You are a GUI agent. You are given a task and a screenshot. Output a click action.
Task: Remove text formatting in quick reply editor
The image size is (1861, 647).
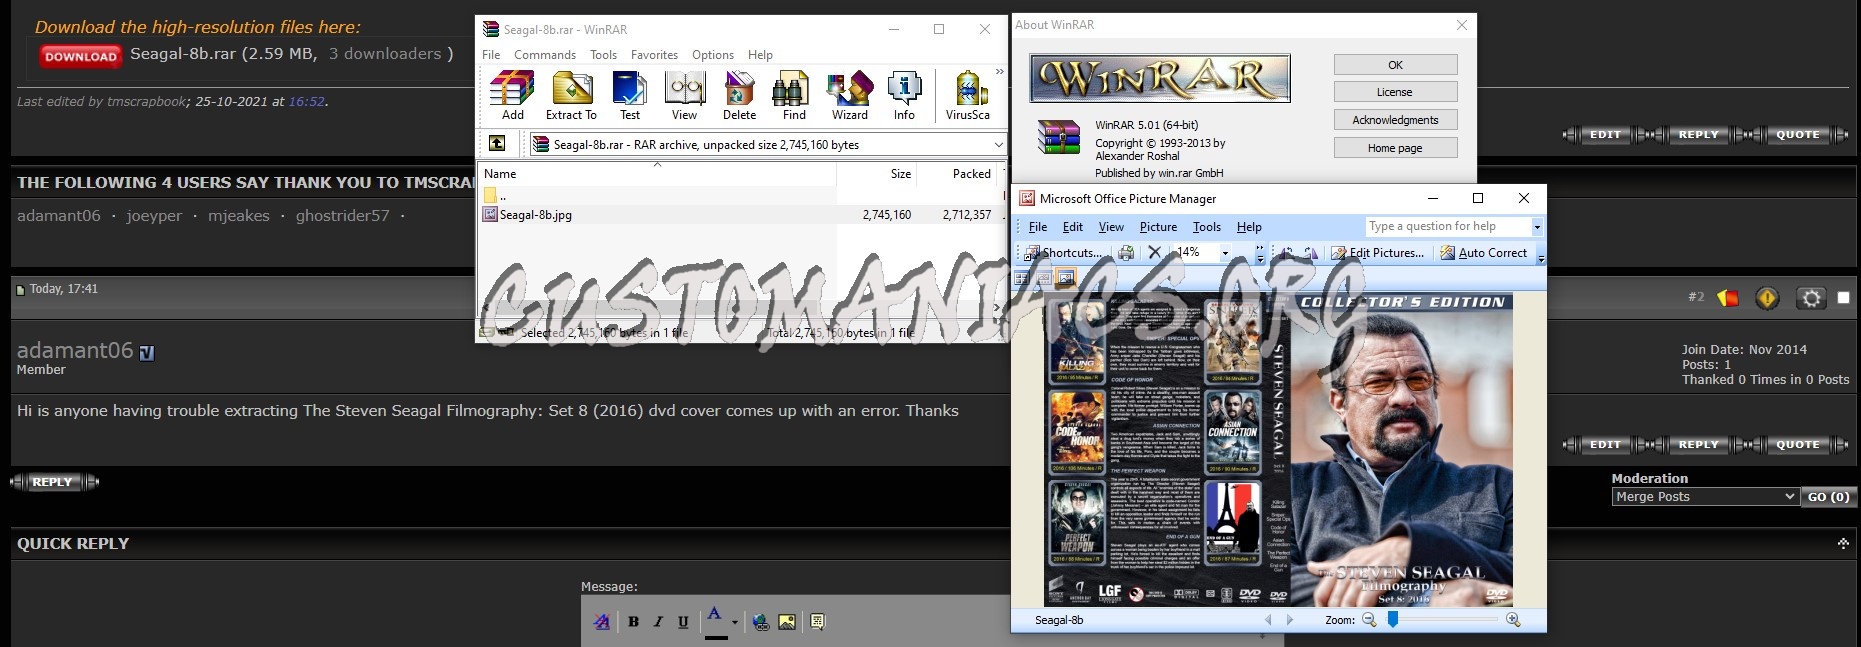click(x=602, y=622)
